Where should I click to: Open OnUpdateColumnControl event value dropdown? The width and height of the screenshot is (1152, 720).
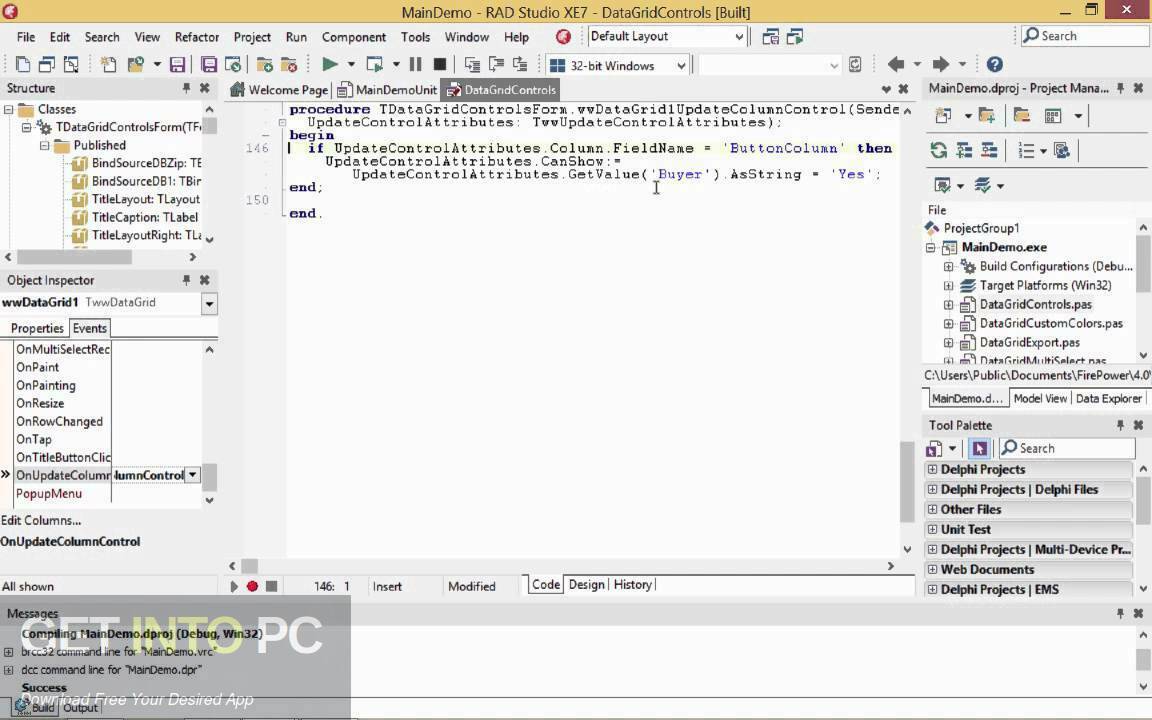click(192, 475)
